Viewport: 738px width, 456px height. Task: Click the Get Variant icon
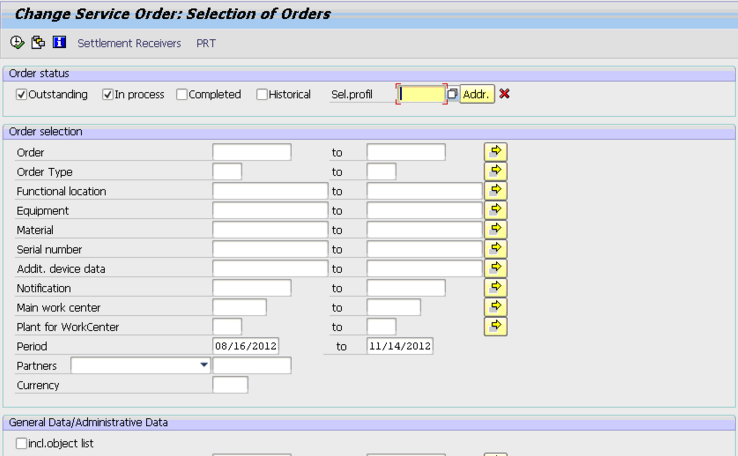point(38,43)
